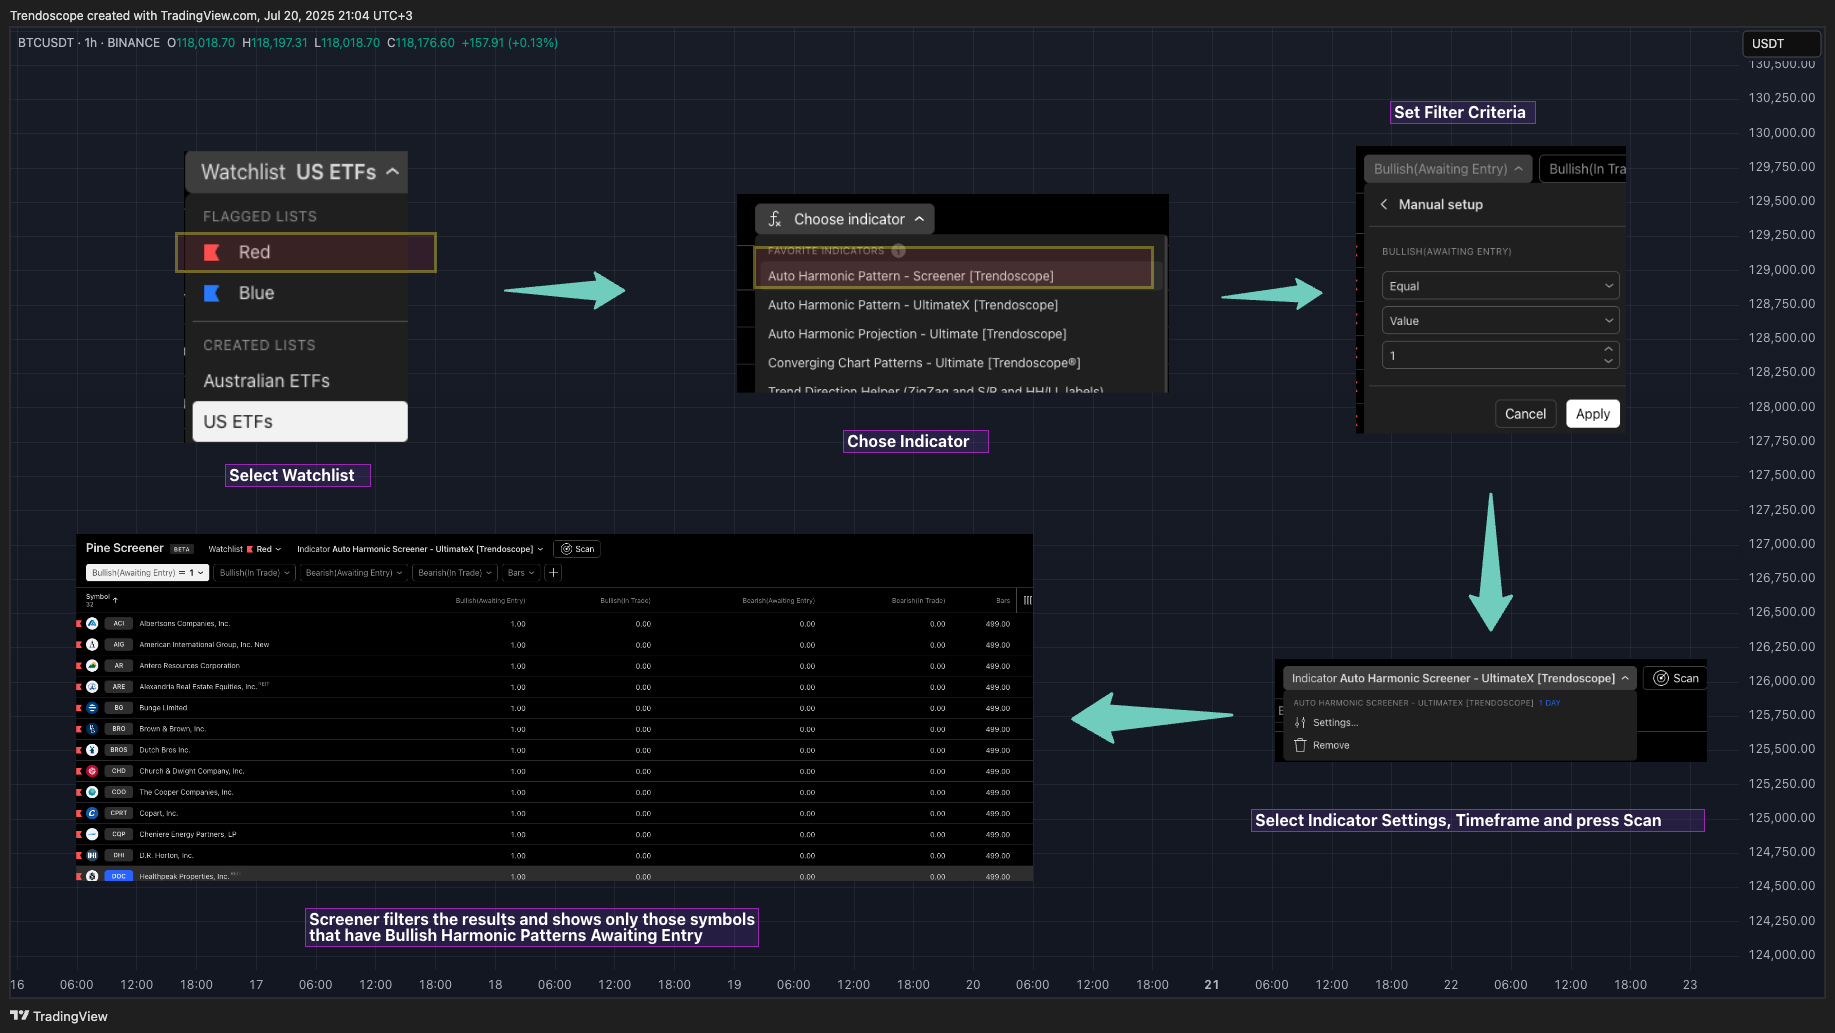Image resolution: width=1835 pixels, height=1033 pixels.
Task: Click the Antero Resources logo icon
Action: coord(92,666)
